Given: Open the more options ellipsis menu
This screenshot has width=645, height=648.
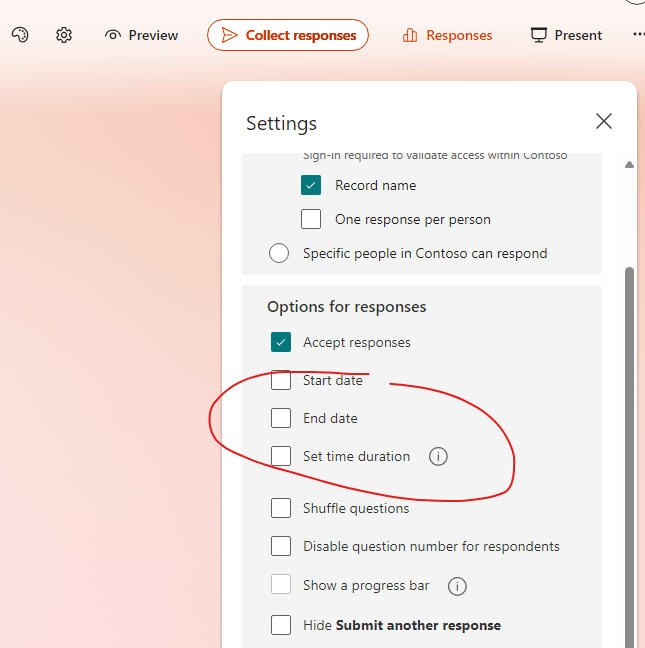Looking at the screenshot, I should (638, 34).
